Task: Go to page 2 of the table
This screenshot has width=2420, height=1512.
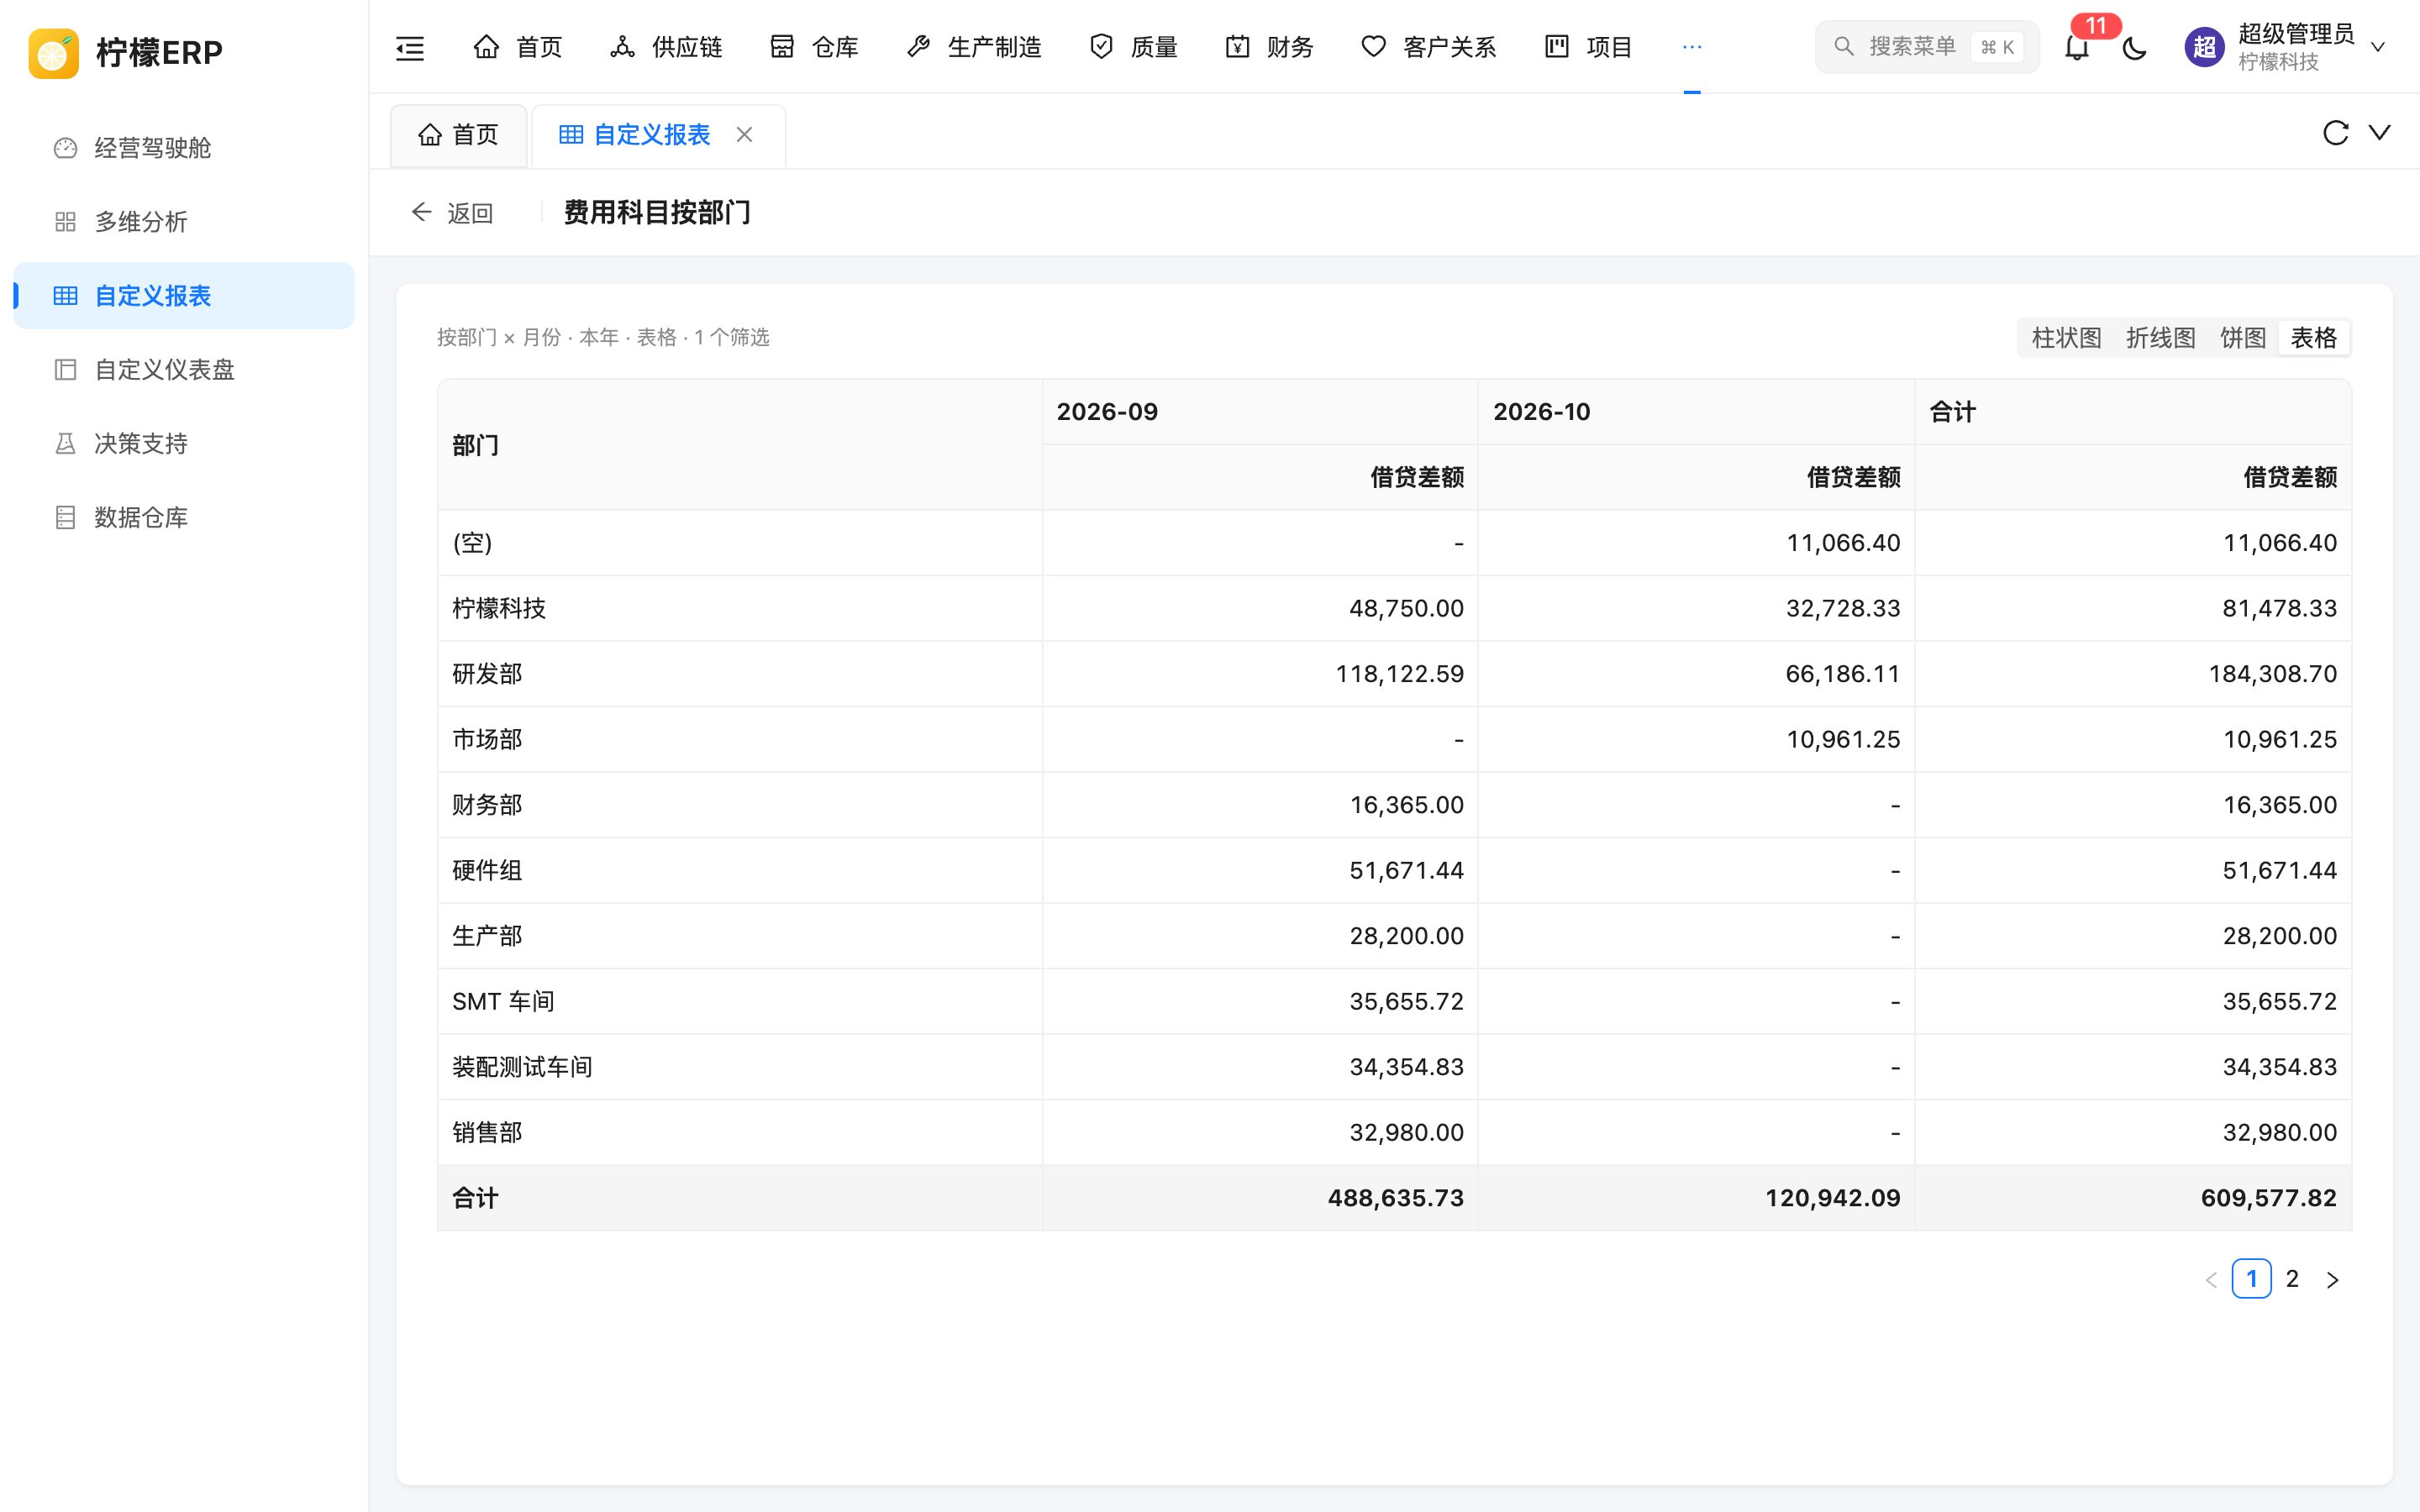Action: tap(2292, 1279)
